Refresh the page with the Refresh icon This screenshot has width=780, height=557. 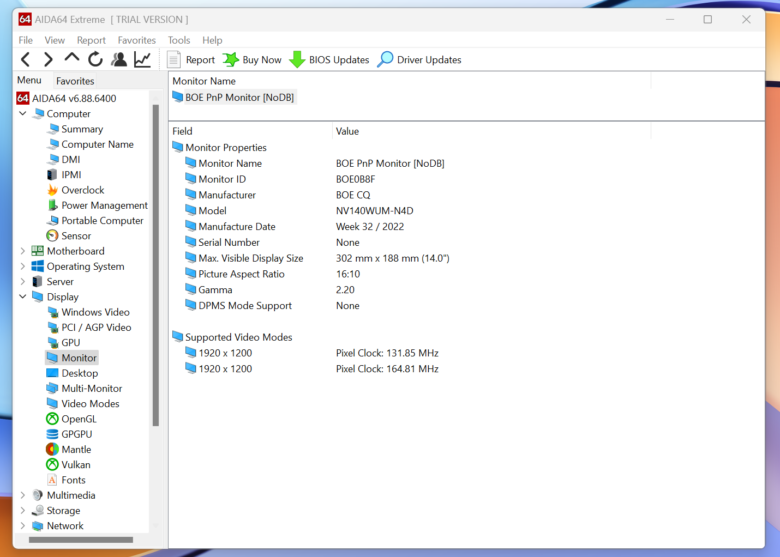click(95, 60)
